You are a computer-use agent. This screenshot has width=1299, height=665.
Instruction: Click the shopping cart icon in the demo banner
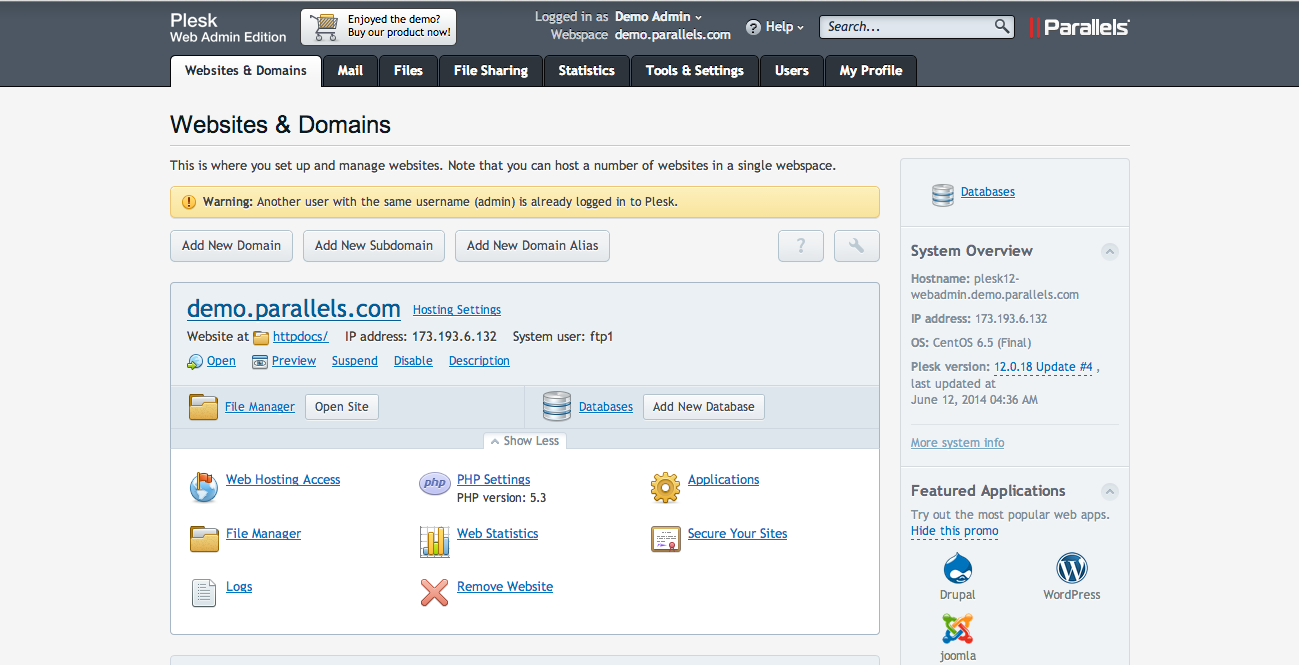coord(325,27)
